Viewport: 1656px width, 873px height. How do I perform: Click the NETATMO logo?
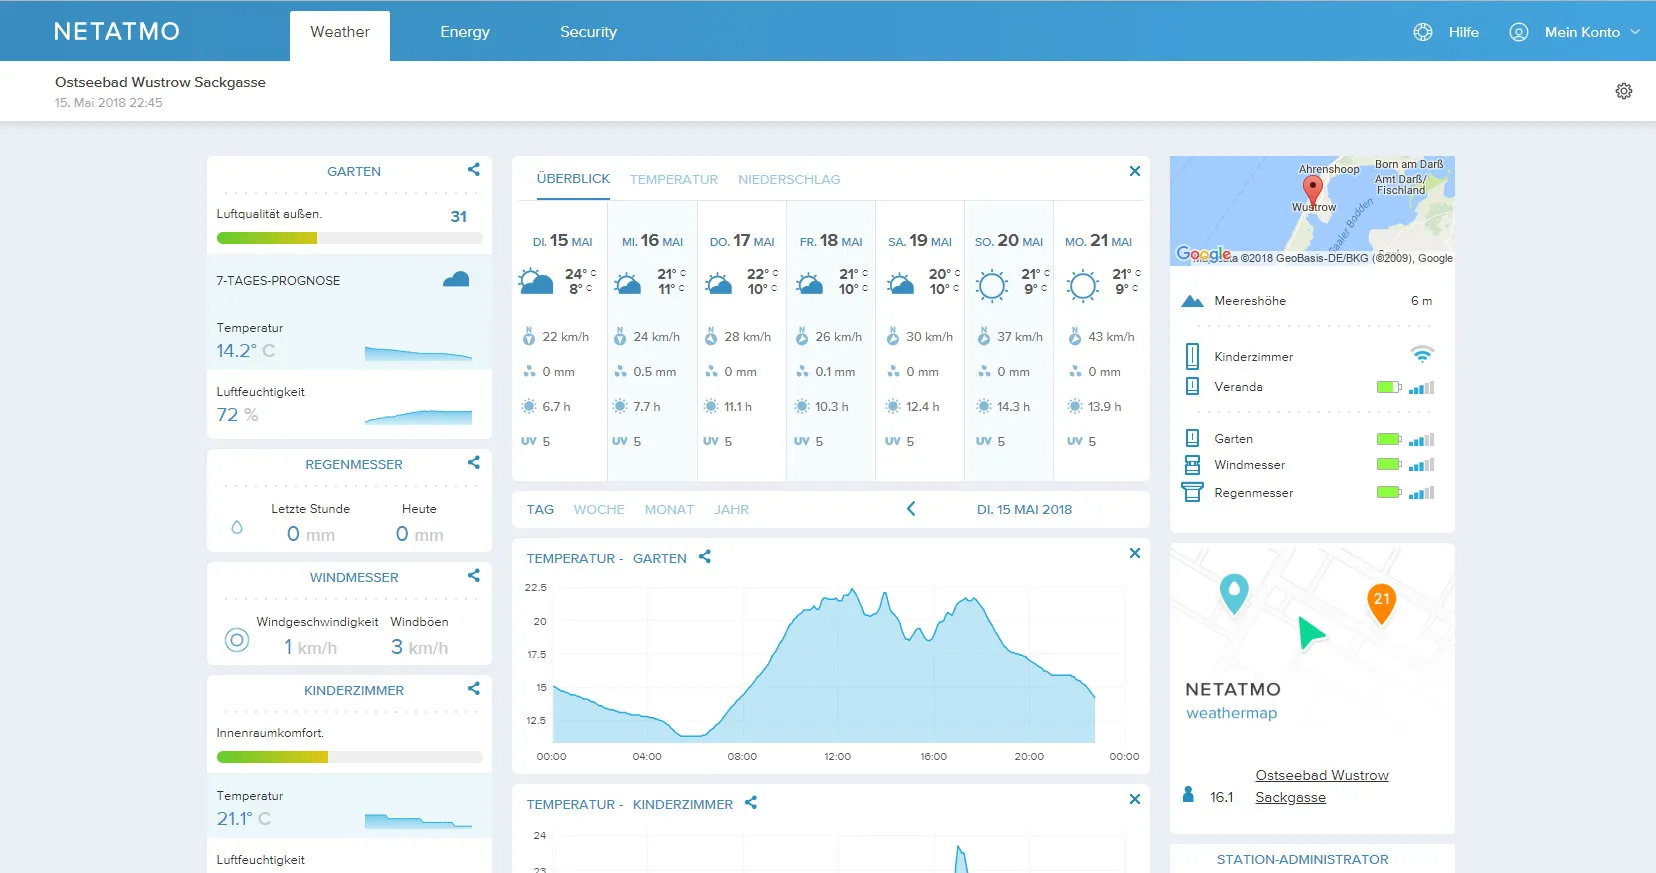click(x=117, y=32)
